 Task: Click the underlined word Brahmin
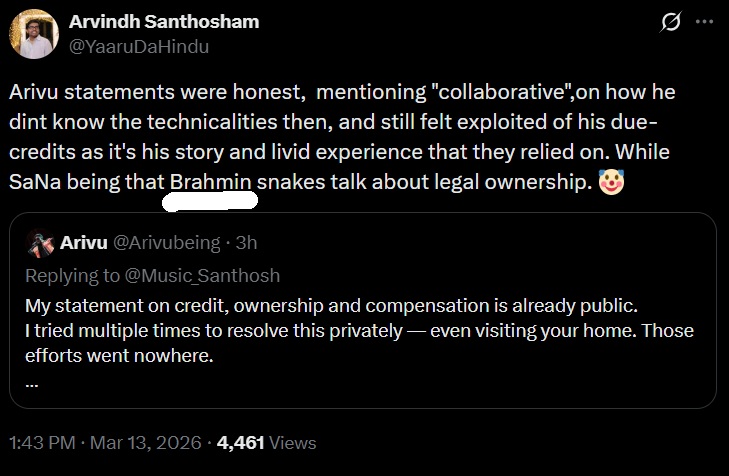pos(212,182)
